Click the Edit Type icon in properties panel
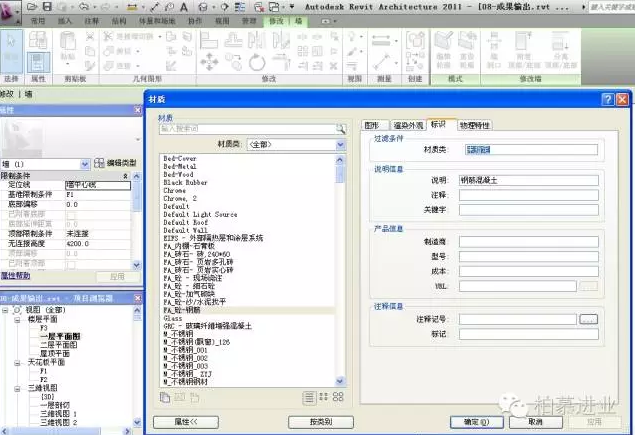This screenshot has width=635, height=435. pyautogui.click(x=99, y=163)
